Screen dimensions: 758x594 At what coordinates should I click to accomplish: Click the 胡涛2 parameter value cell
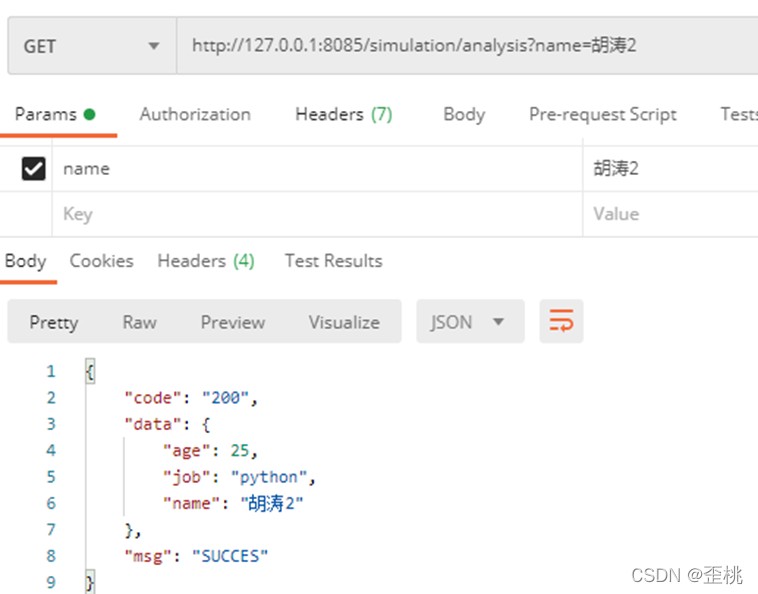coord(671,169)
